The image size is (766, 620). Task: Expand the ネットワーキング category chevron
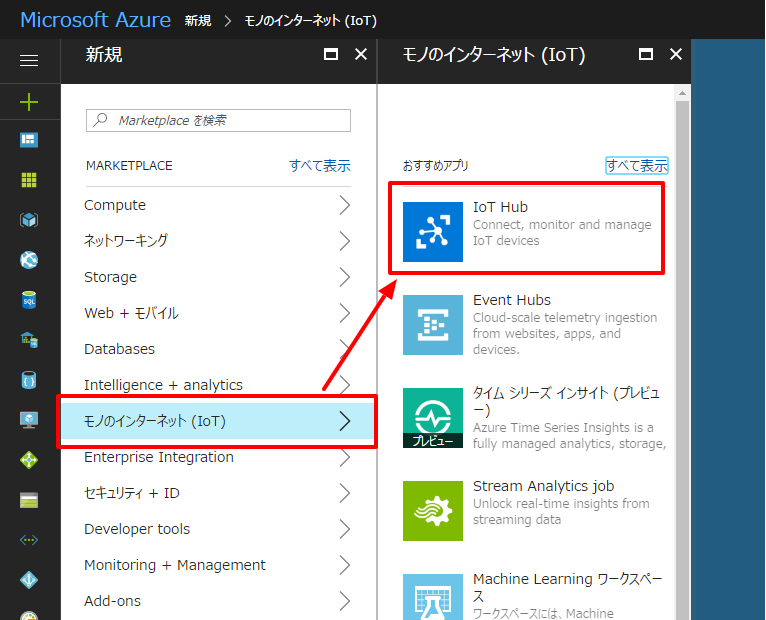(x=345, y=241)
